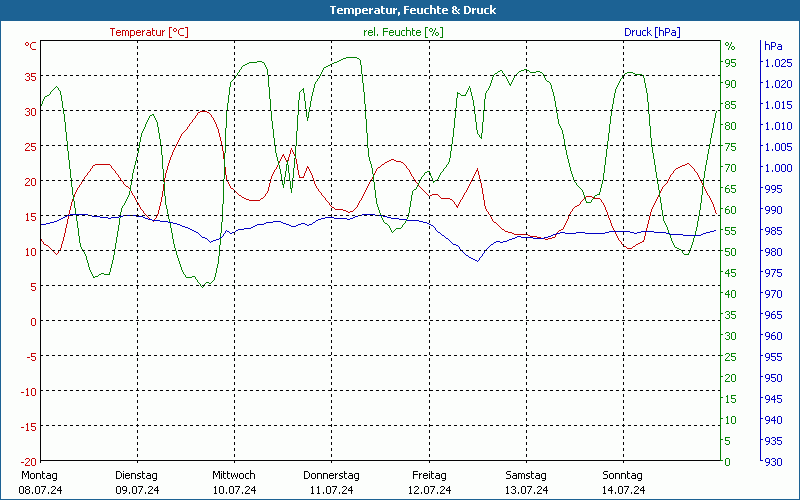Screen dimensions: 800x500
Task: Click pressure axis value '1.010'
Action: 778,126
